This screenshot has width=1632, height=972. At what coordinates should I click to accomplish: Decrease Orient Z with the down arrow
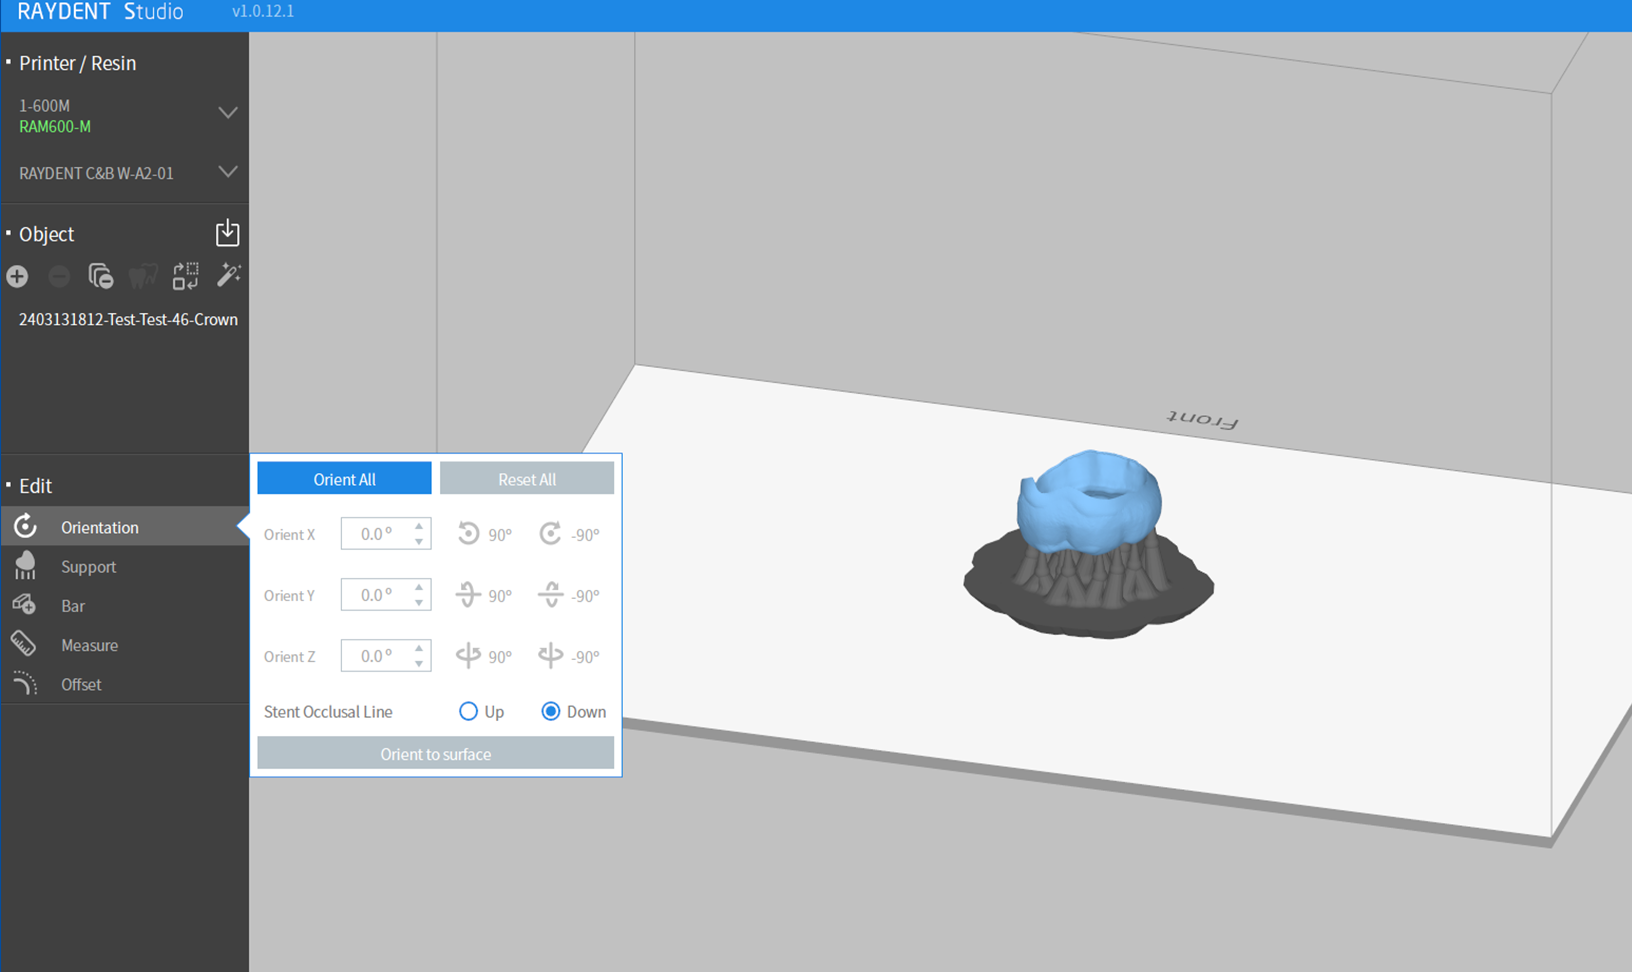coord(419,664)
